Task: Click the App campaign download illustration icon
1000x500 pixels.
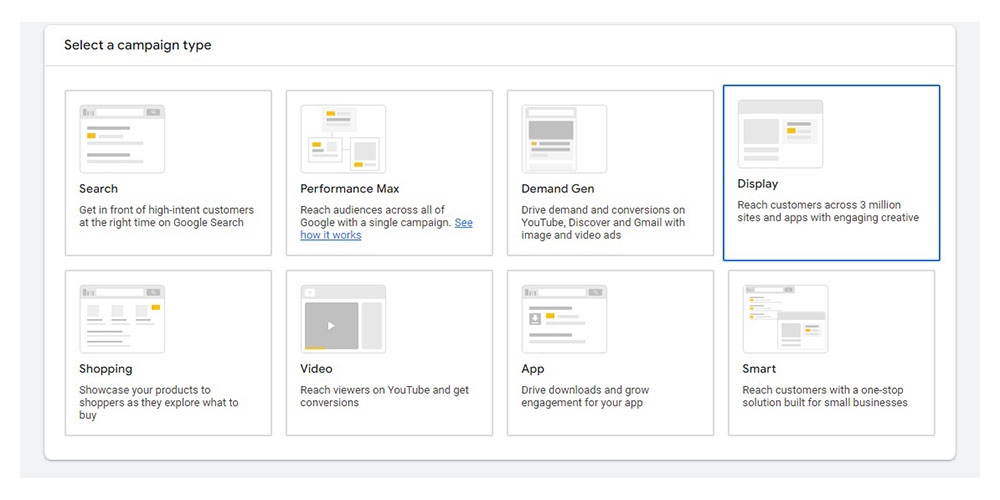Action: 564,319
